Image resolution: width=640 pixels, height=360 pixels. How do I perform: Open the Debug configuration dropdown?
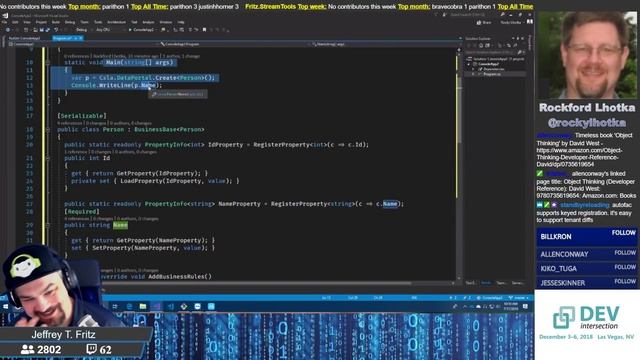(x=83, y=30)
